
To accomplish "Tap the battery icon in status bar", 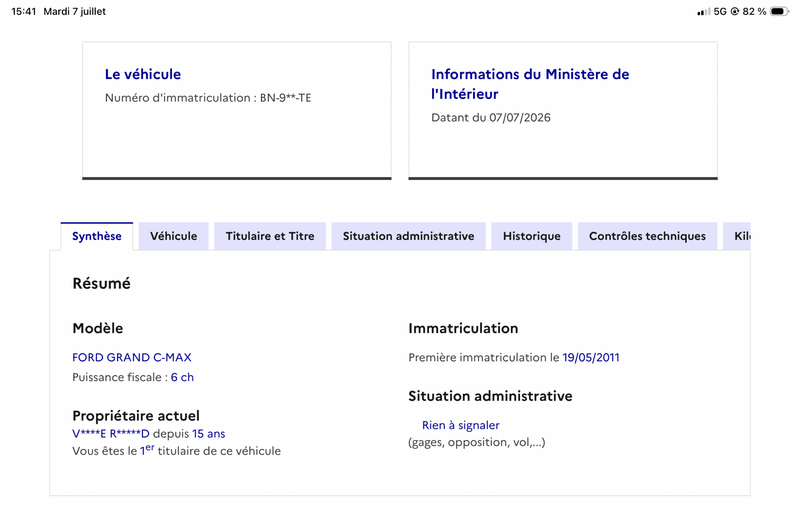I will (x=779, y=11).
